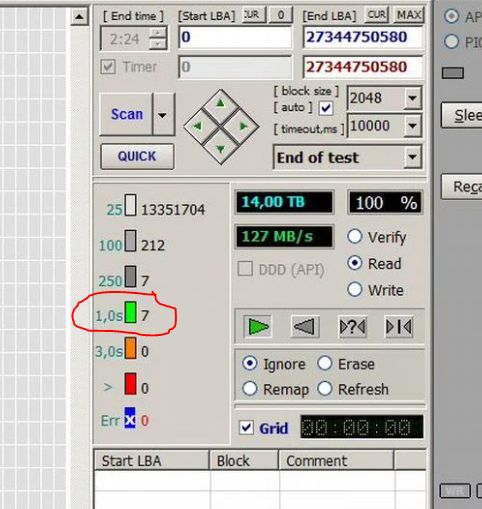Click the partially visible Sleep button
Screen dimensions: 482x509
(462, 115)
